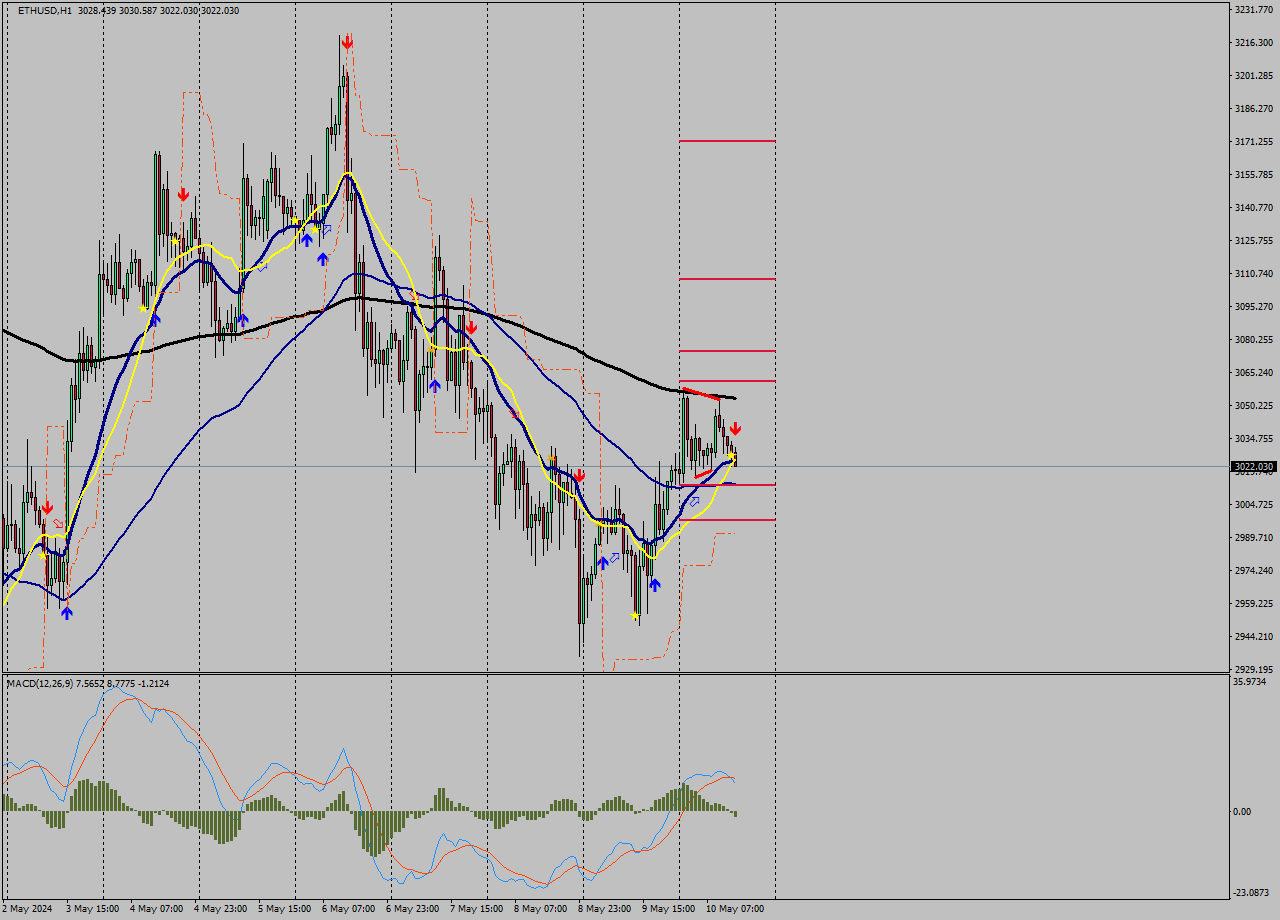Click the 6 May 07:00 time label
The image size is (1280, 920).
(348, 909)
